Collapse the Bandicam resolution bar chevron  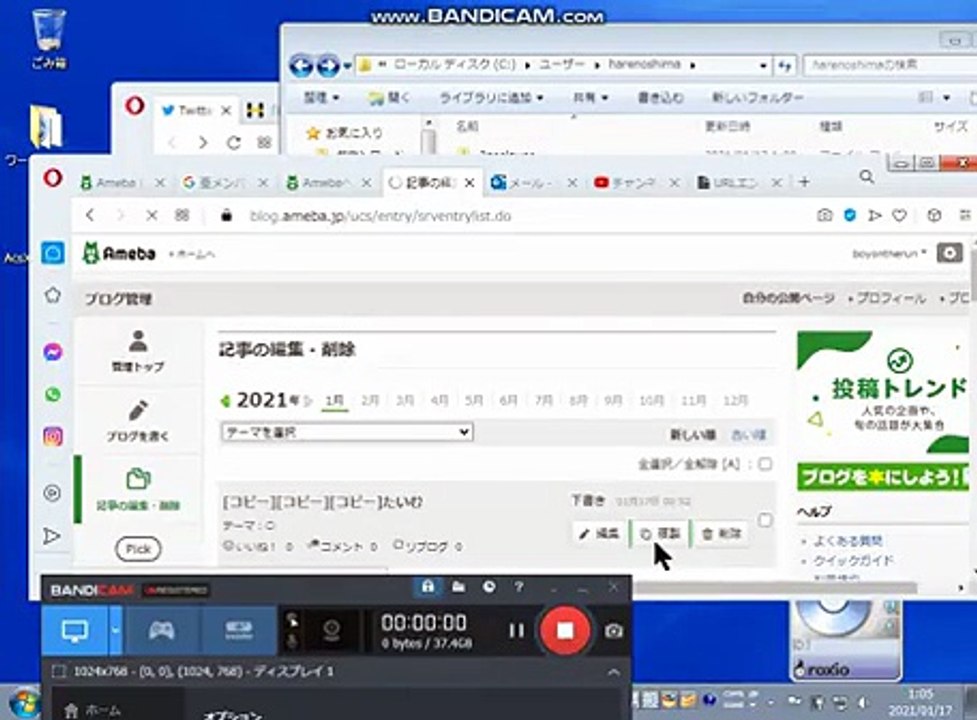[x=614, y=671]
